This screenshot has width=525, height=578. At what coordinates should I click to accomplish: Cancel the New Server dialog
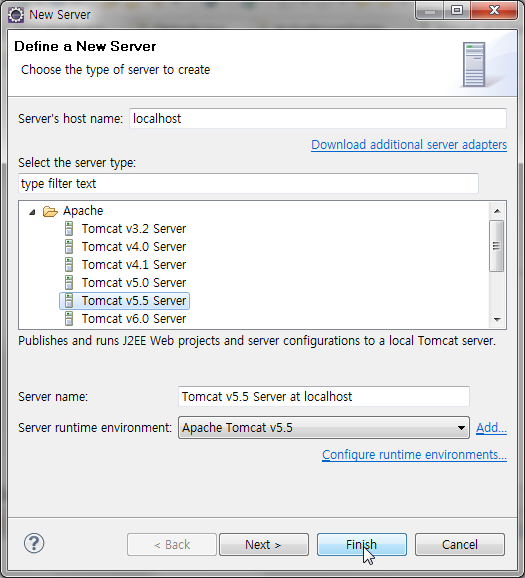460,544
